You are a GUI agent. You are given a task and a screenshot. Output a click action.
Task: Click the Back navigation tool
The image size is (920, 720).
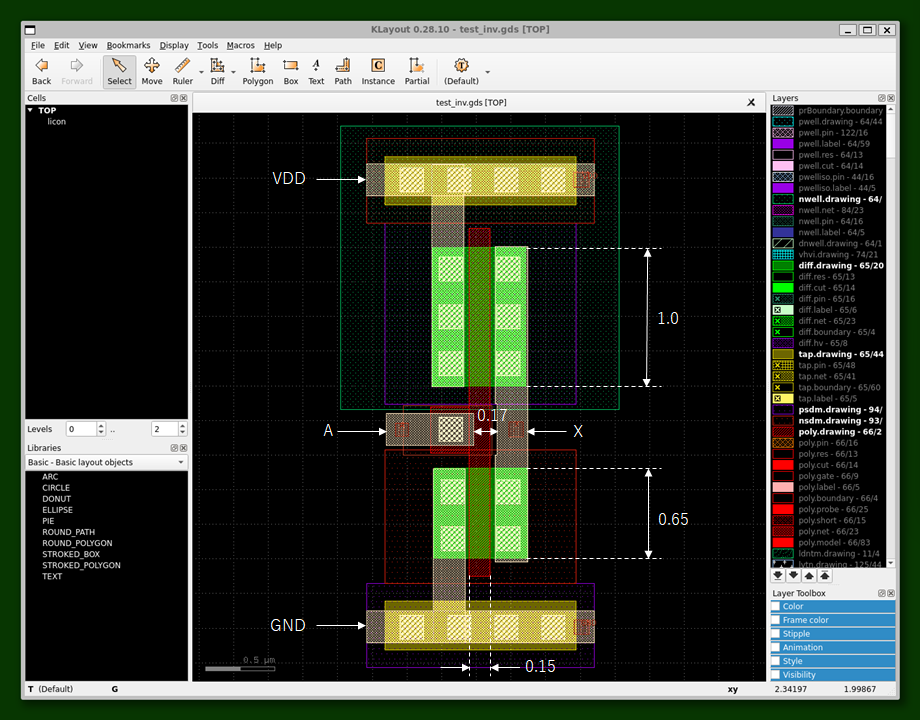[41, 72]
